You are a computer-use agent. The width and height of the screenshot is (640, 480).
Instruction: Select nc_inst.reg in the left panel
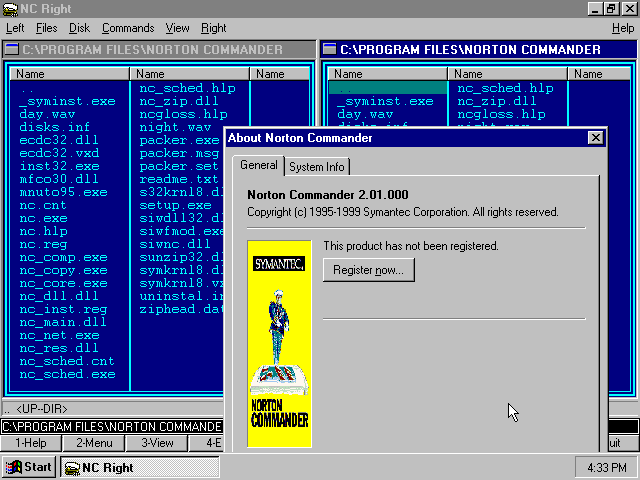tap(63, 309)
